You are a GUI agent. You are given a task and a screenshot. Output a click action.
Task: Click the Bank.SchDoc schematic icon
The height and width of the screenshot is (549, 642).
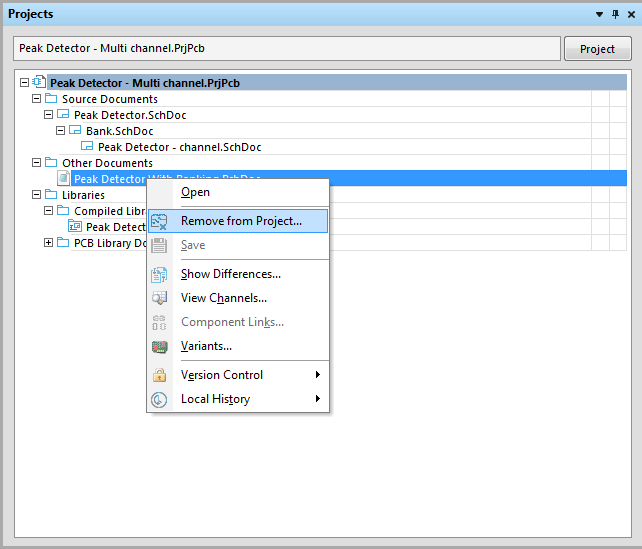75,131
